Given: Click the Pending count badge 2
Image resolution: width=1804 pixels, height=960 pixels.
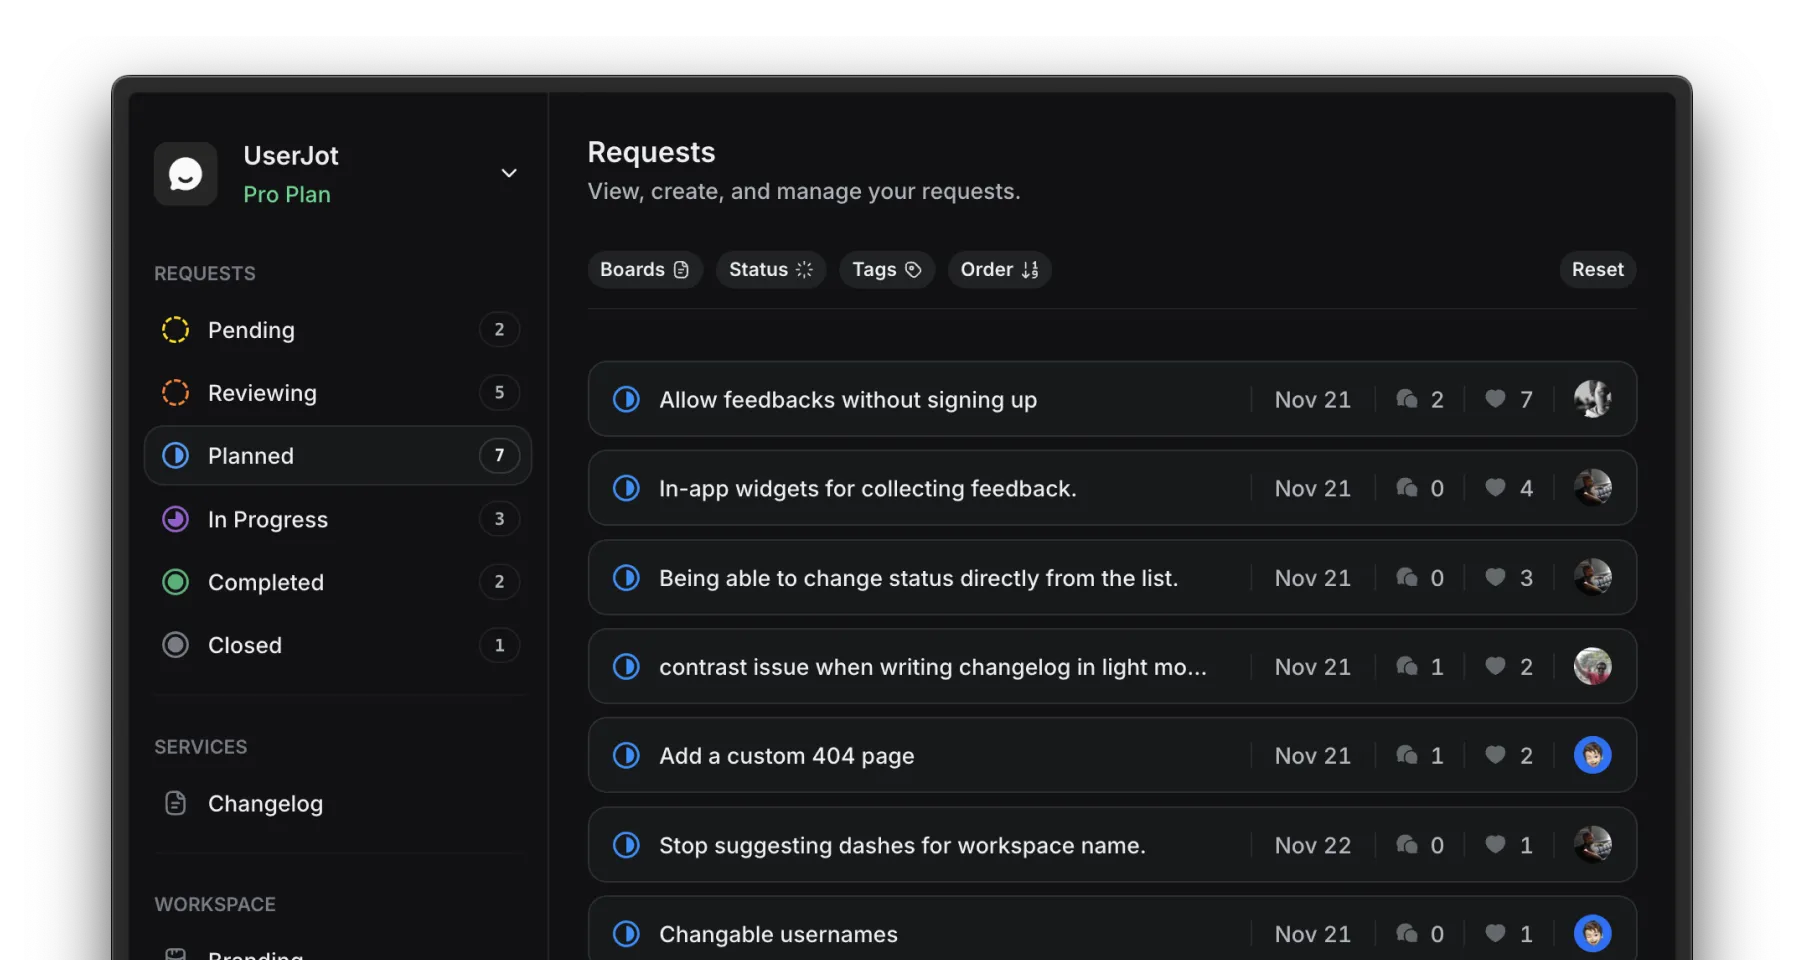Looking at the screenshot, I should pyautogui.click(x=499, y=330).
